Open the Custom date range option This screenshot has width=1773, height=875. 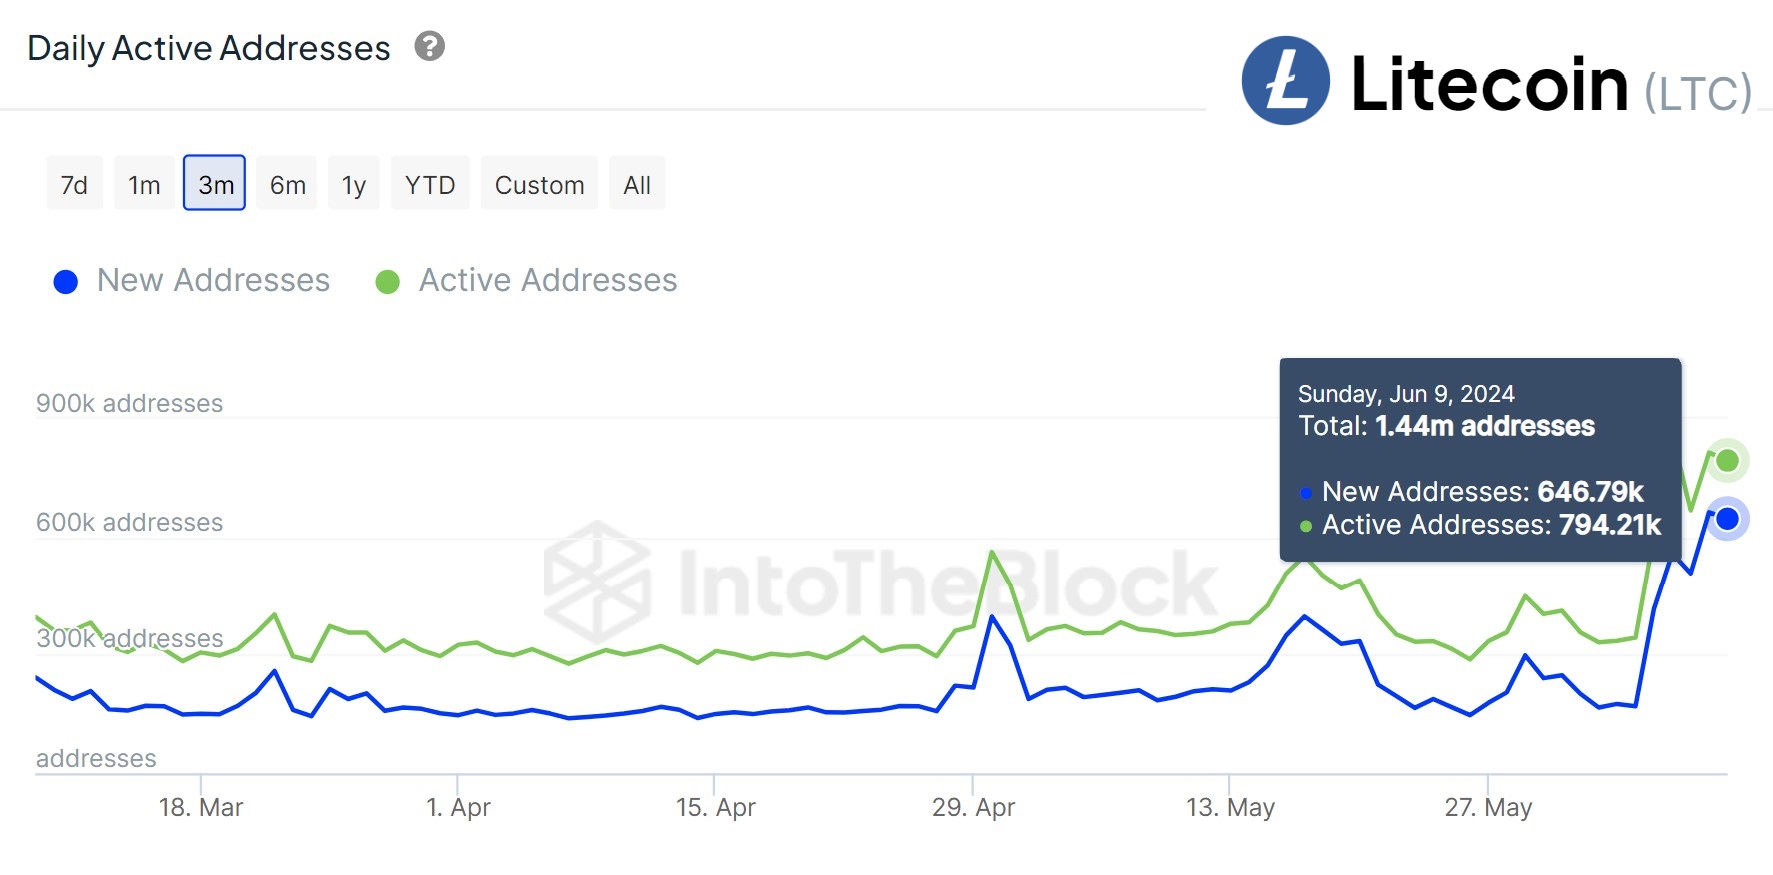coord(539,183)
